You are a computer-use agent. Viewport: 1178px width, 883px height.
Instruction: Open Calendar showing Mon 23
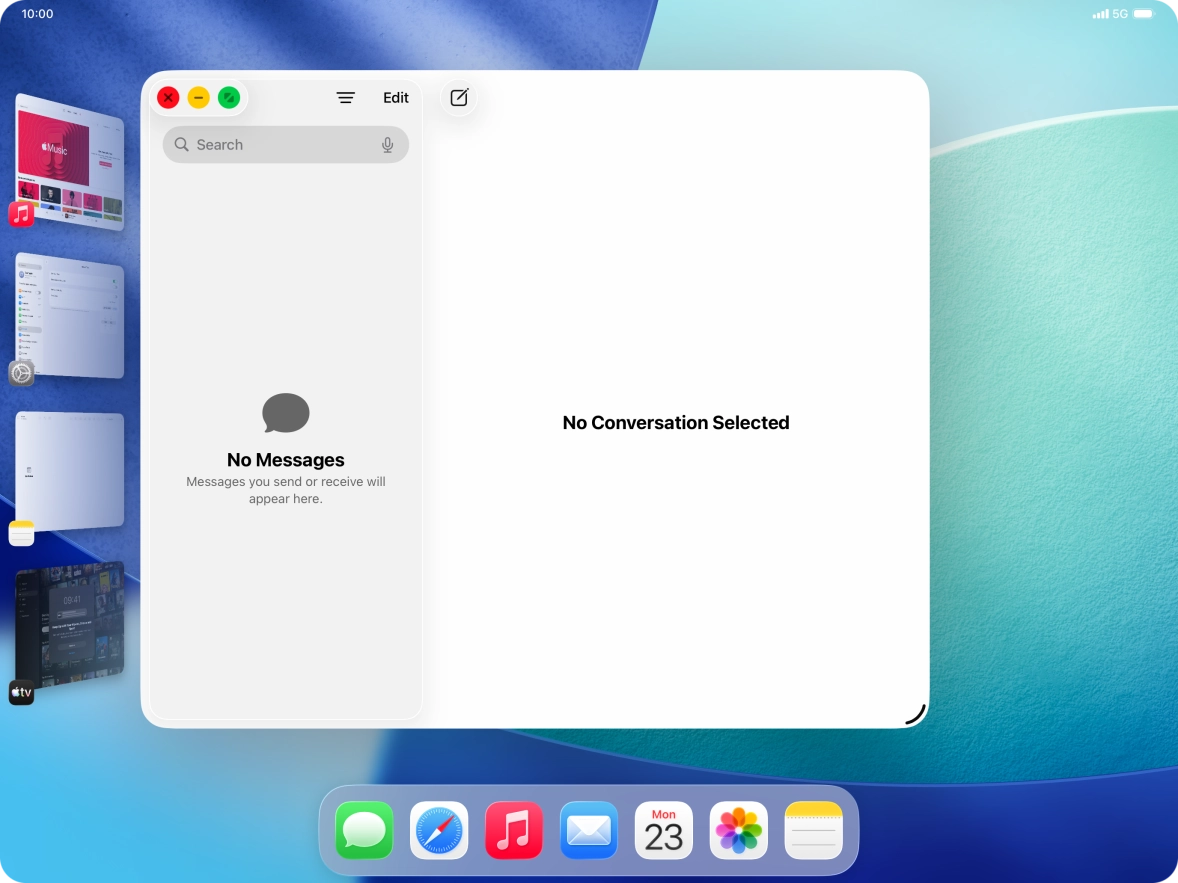pyautogui.click(x=663, y=830)
